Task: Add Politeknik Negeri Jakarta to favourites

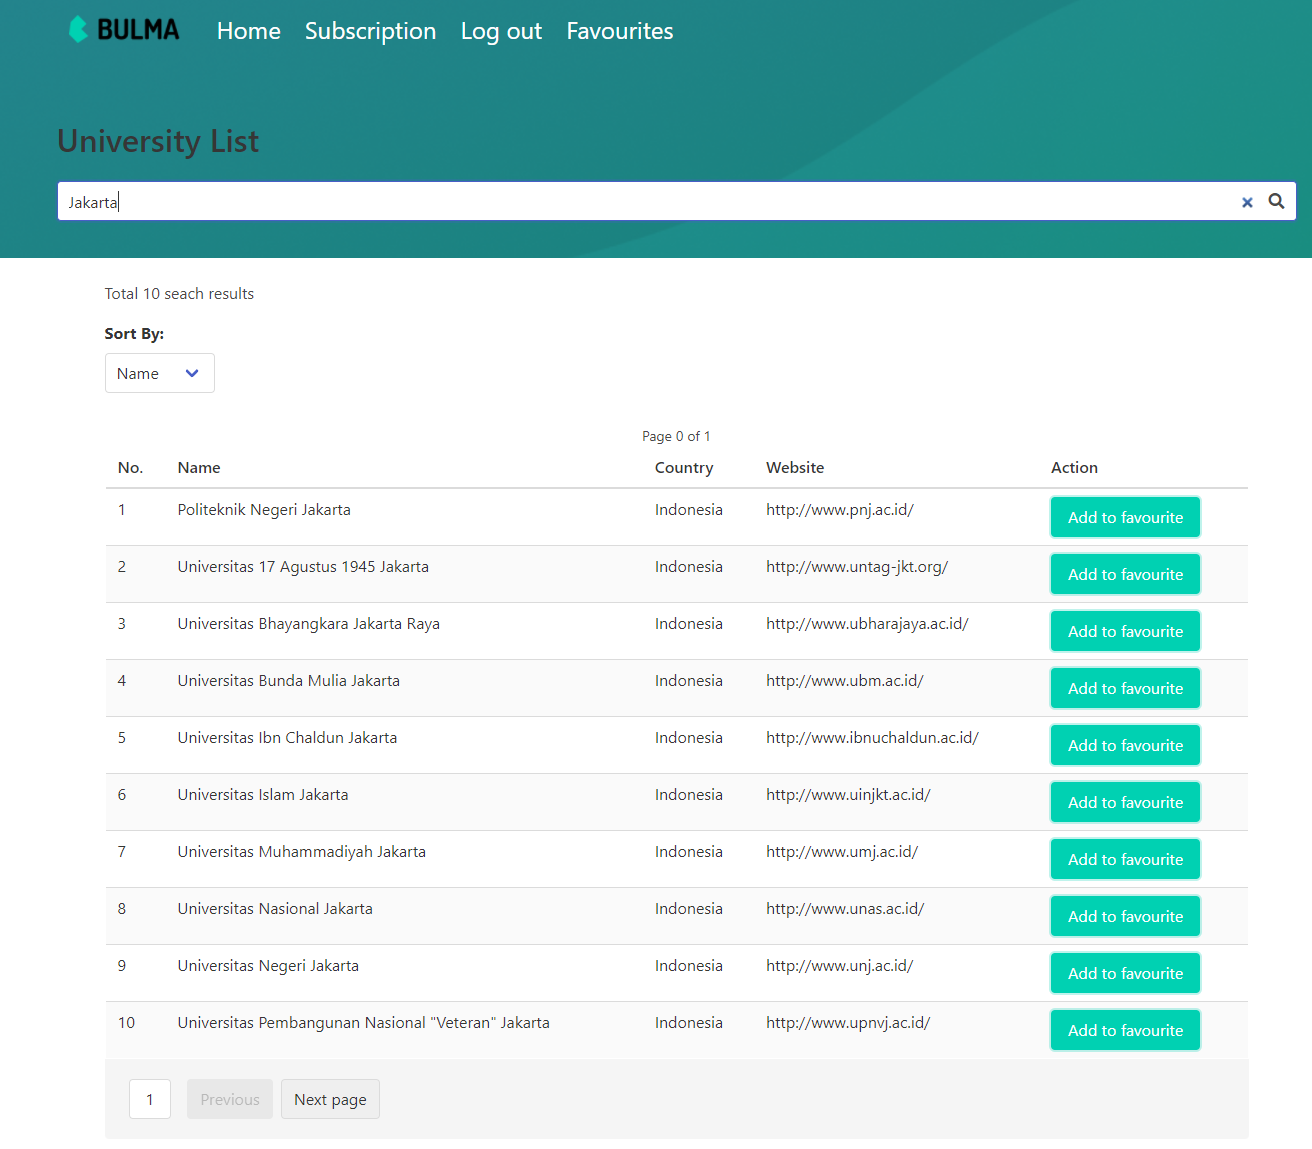Action: tap(1124, 517)
